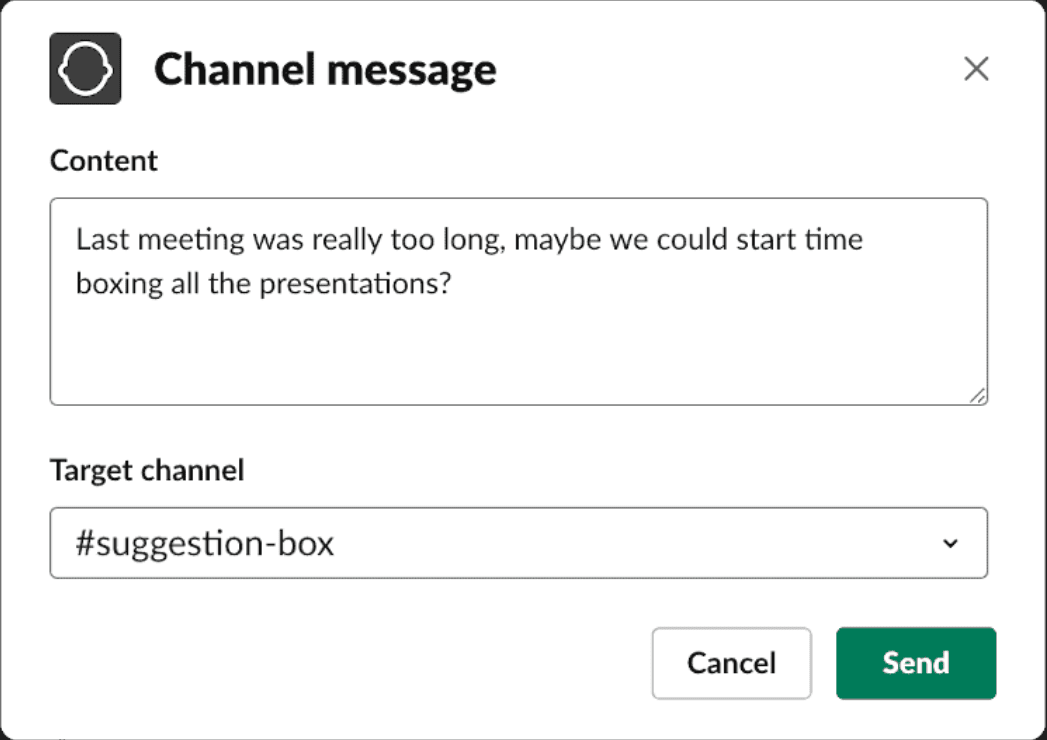Click the resize handle on the Content box

978,396
